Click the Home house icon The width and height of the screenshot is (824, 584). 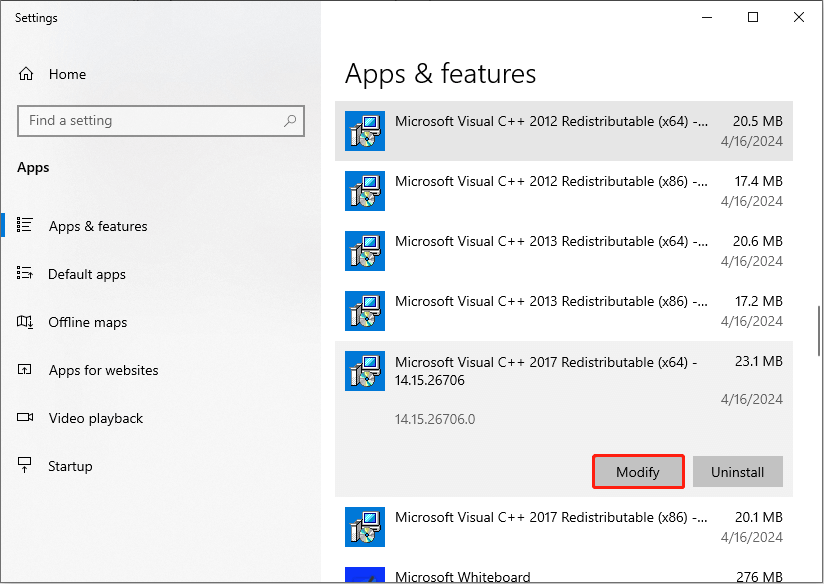26,74
